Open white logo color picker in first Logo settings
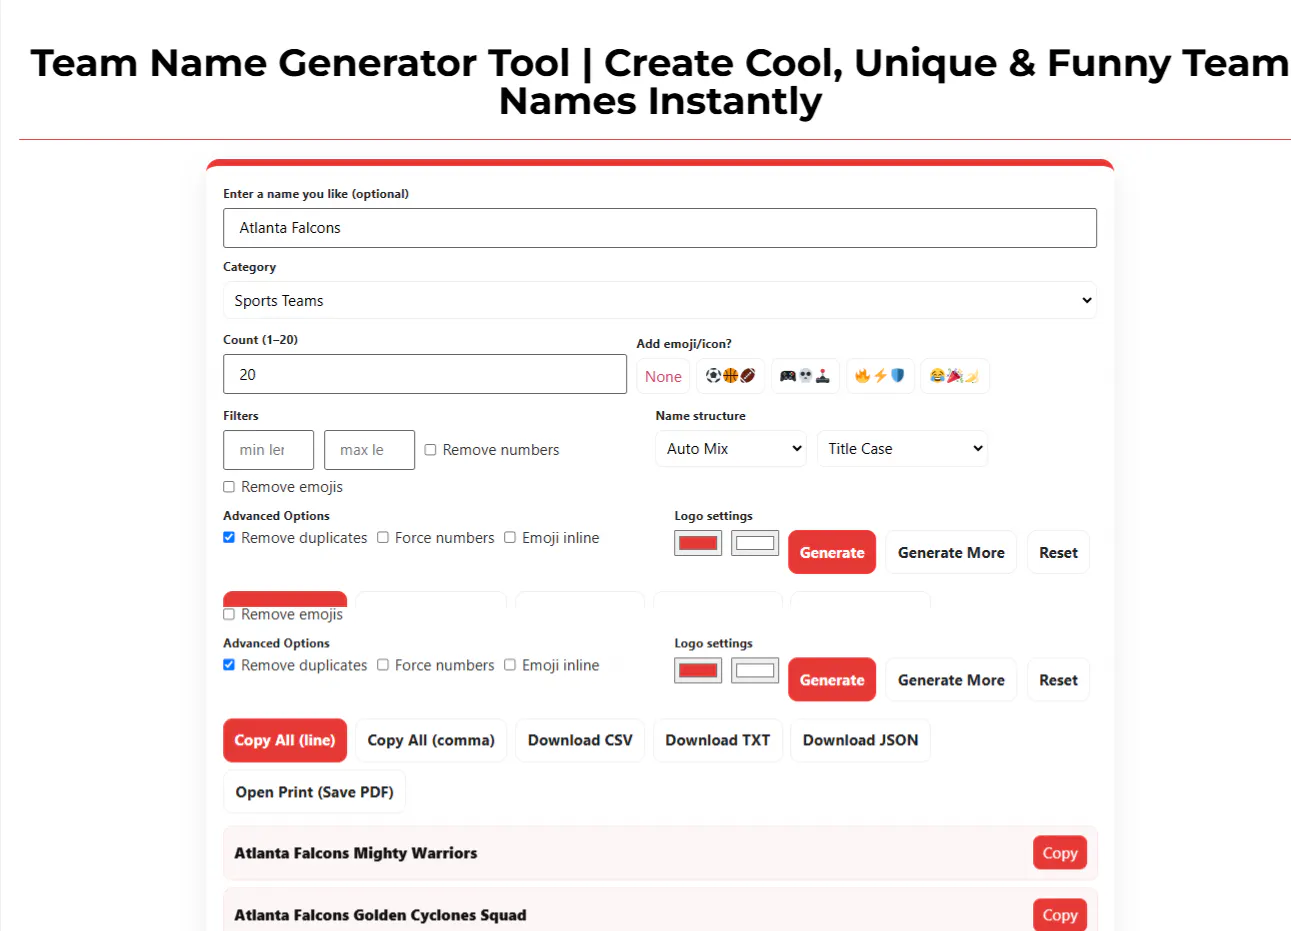Screen dimensions: 1291x931 755,543
